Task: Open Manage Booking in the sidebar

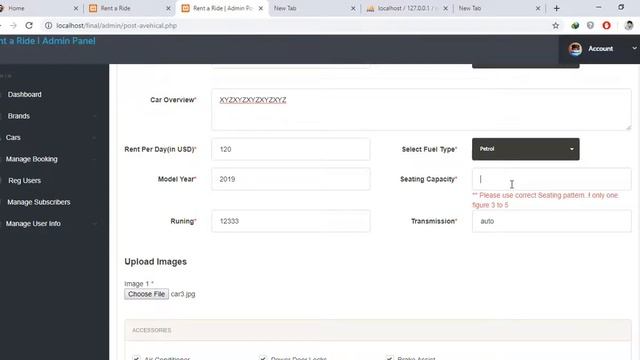Action: 31,159
